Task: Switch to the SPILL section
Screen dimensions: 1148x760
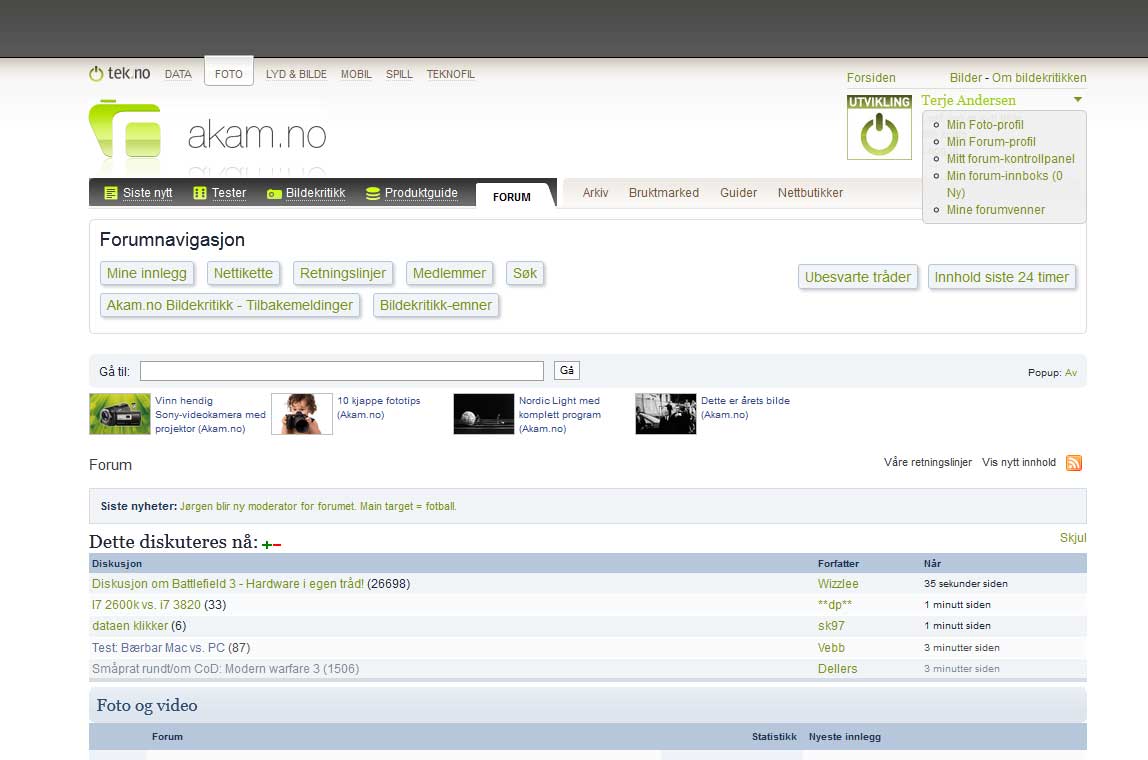Action: pyautogui.click(x=399, y=74)
